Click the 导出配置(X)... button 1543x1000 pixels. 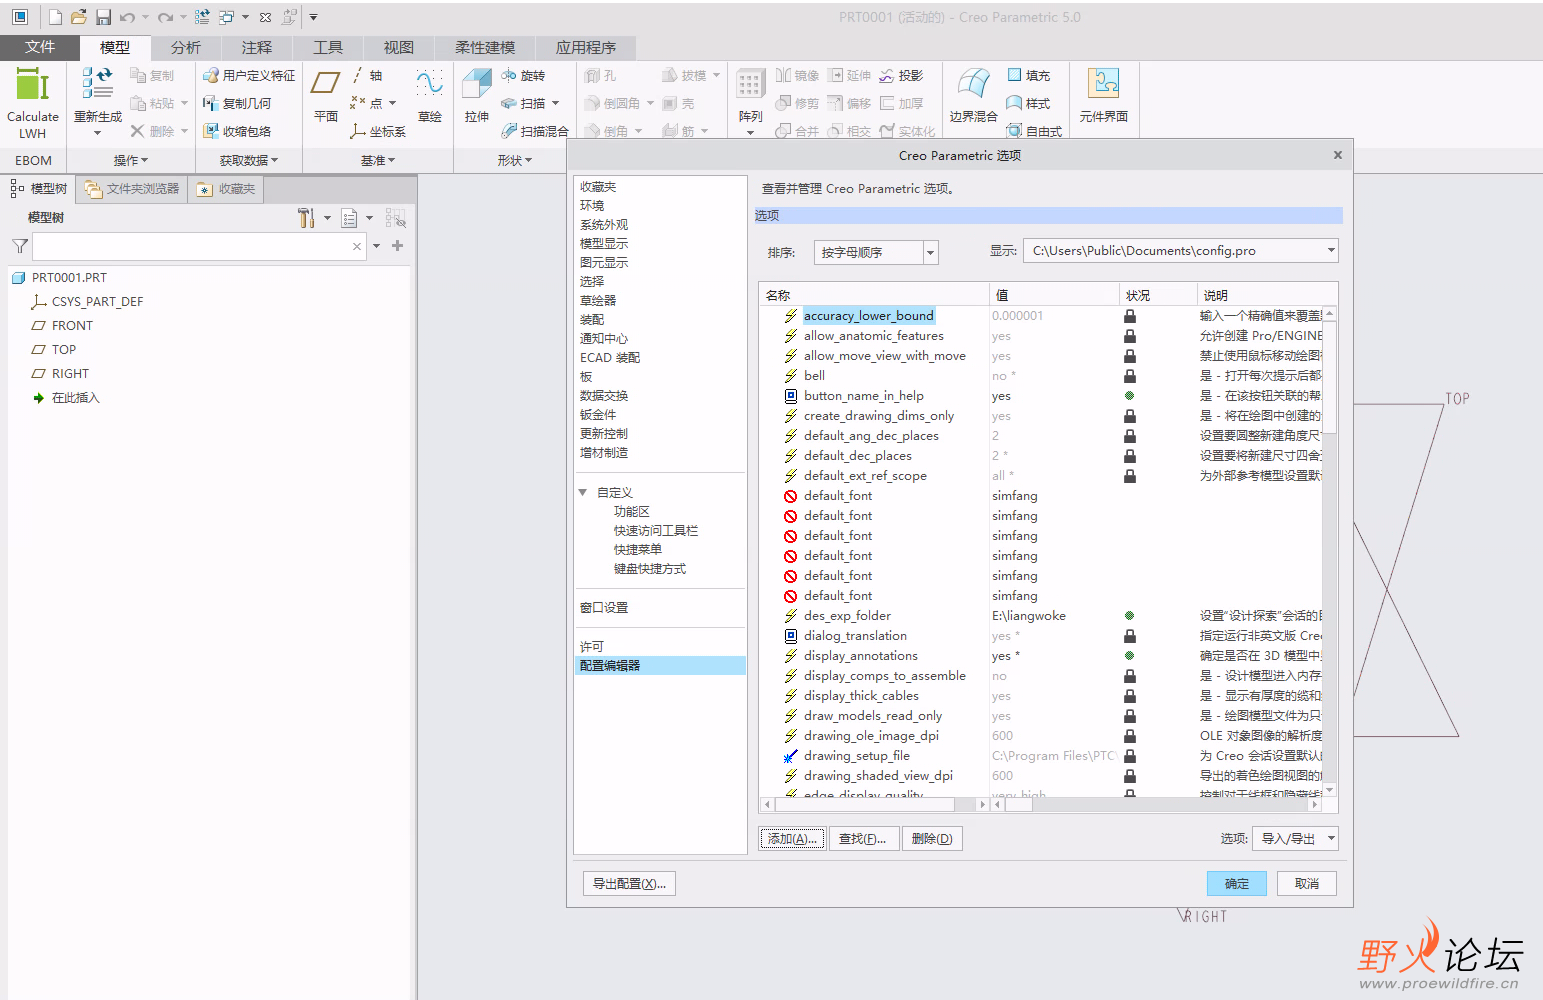pos(630,883)
